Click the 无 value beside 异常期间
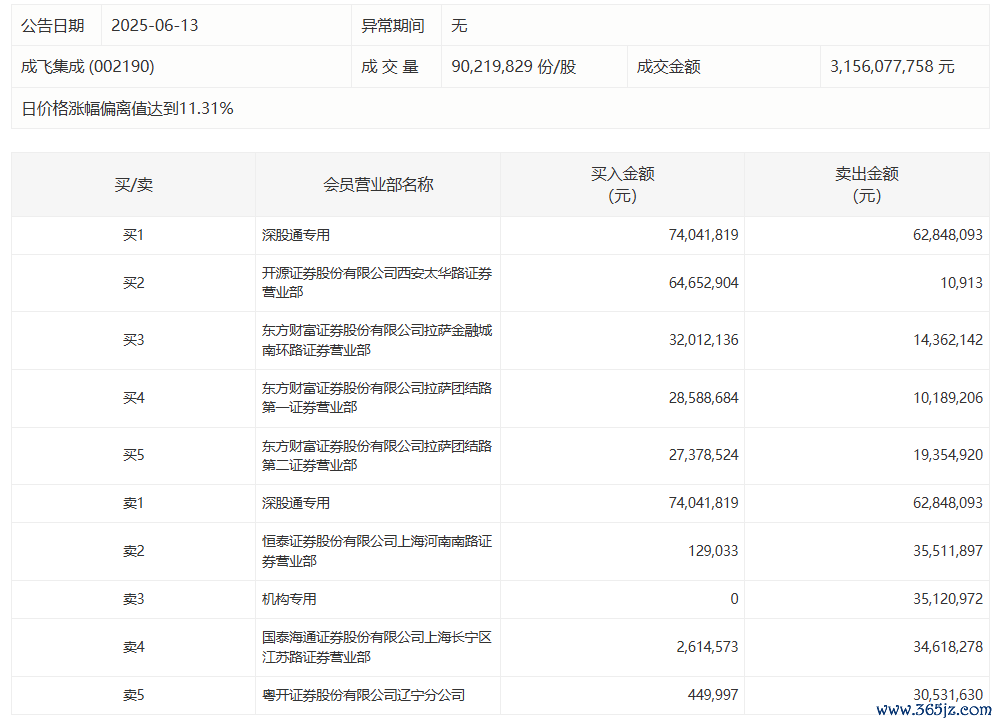Screen dimensions: 999x725 coord(459,25)
